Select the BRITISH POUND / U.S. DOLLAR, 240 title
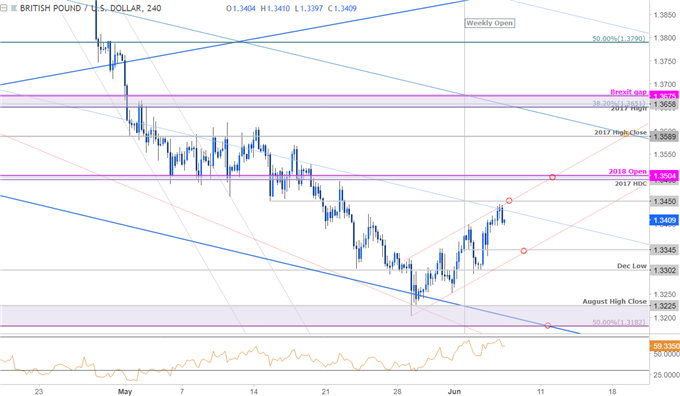Screen dimensions: 680x396 pos(91,8)
